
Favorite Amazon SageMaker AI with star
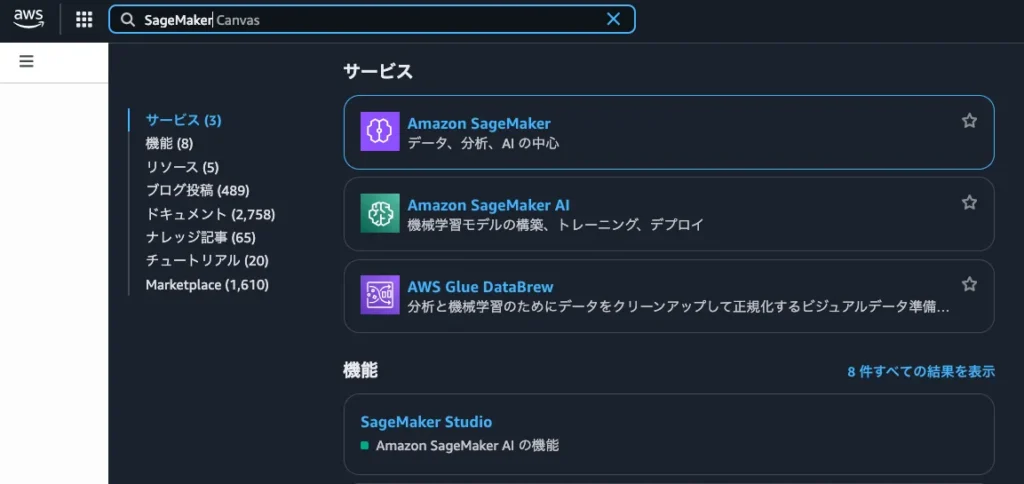pos(969,203)
